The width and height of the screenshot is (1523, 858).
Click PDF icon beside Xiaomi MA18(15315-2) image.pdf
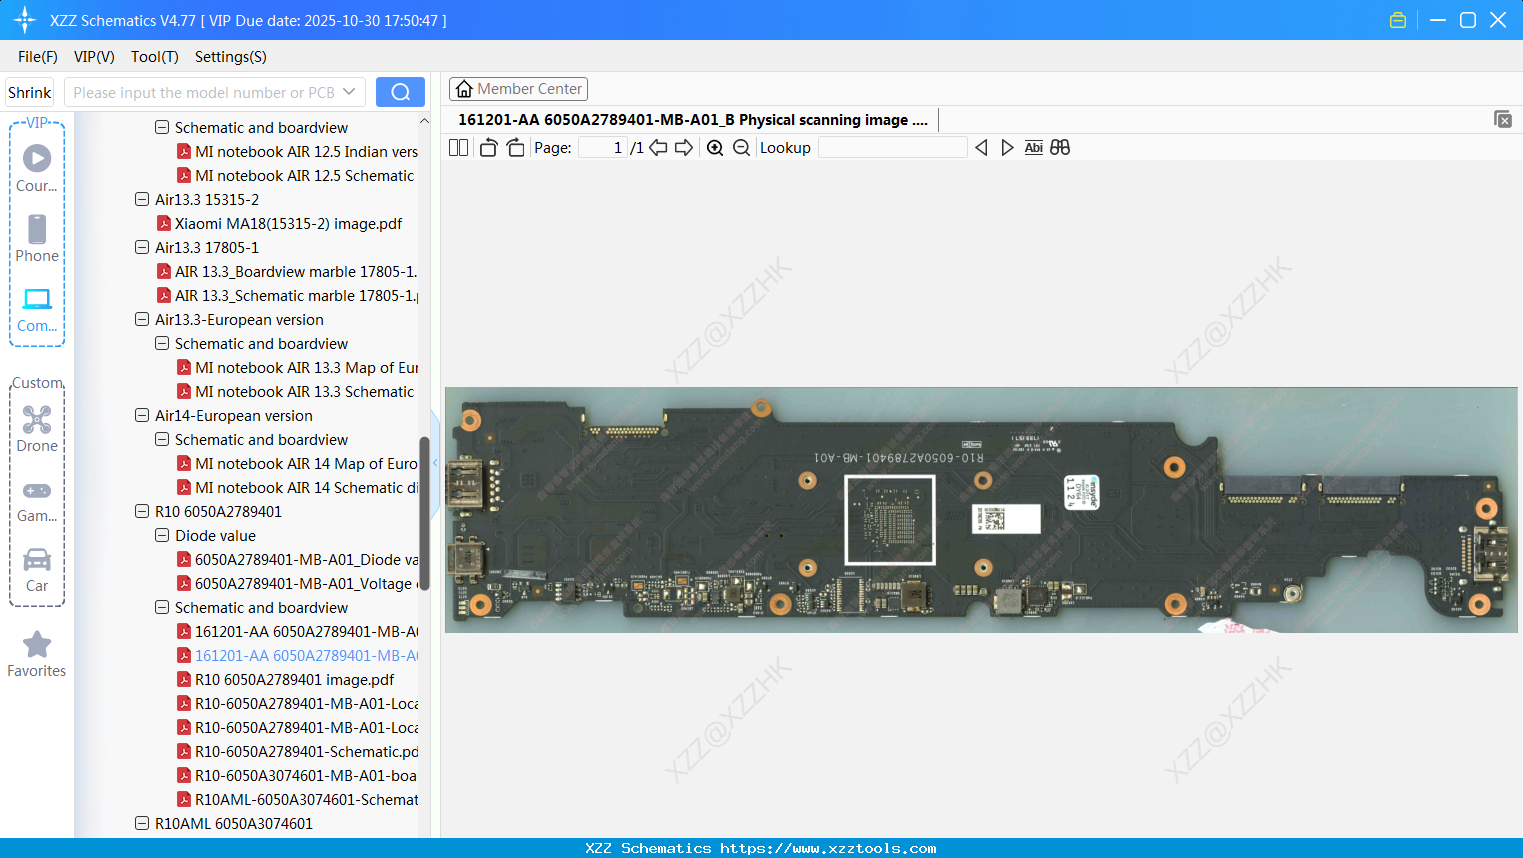click(x=164, y=224)
